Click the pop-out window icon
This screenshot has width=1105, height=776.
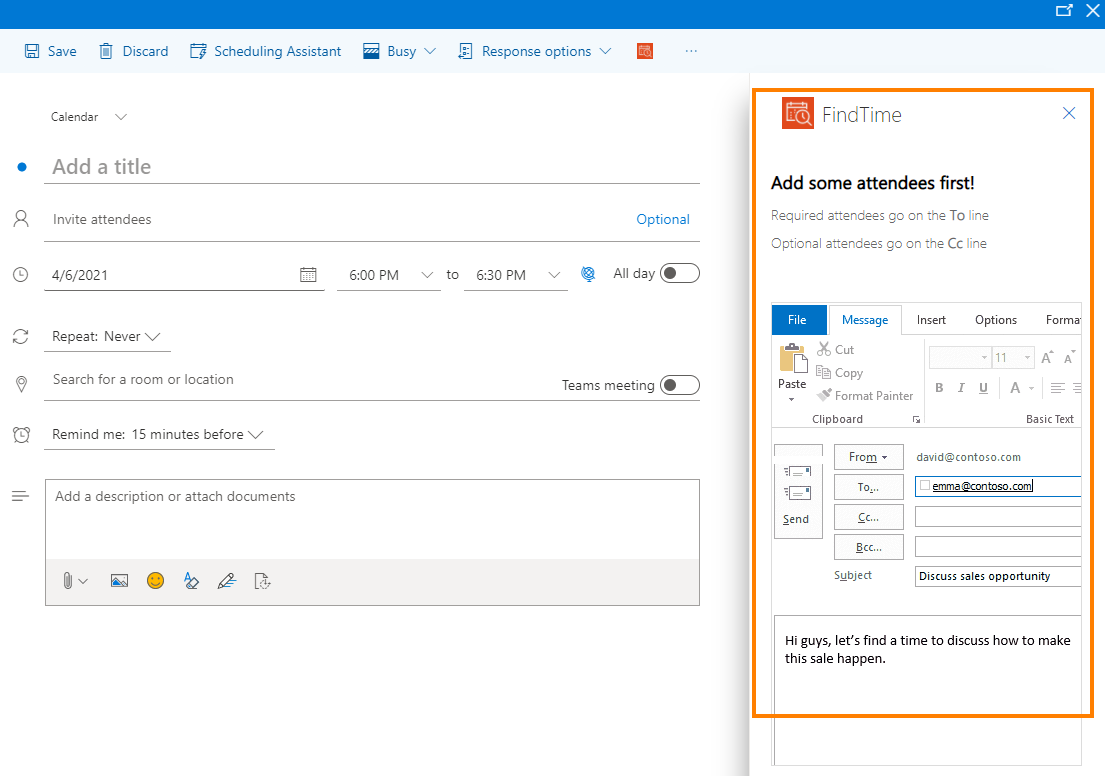[x=1064, y=11]
